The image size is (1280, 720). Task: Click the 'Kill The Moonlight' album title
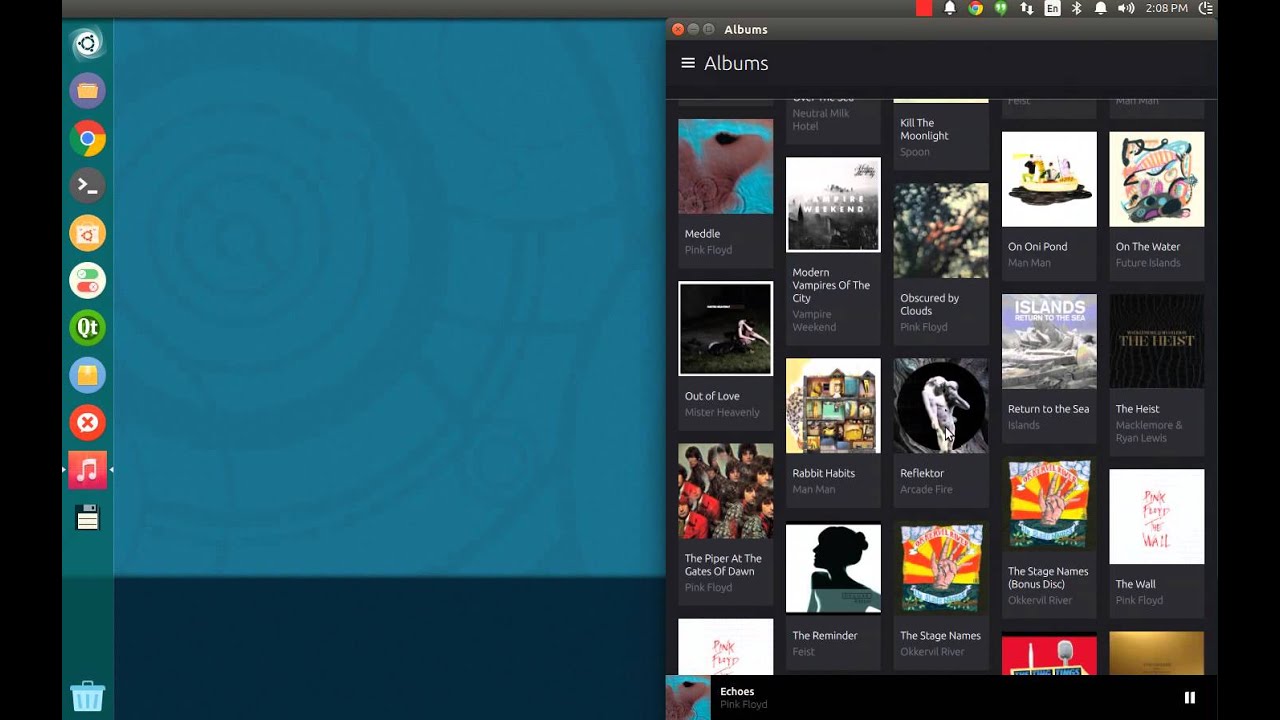(924, 129)
